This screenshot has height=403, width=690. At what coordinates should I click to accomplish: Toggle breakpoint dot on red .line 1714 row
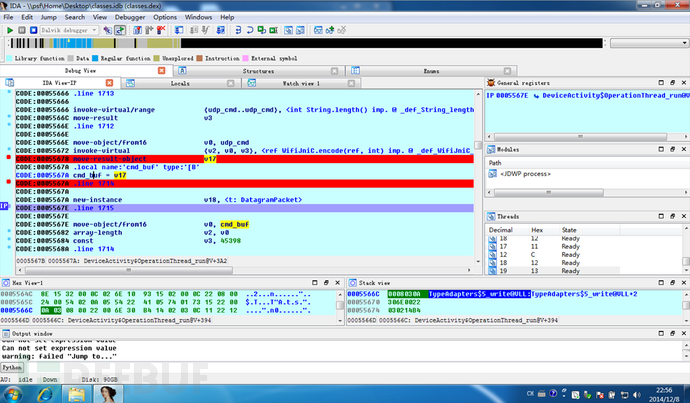click(x=9, y=182)
